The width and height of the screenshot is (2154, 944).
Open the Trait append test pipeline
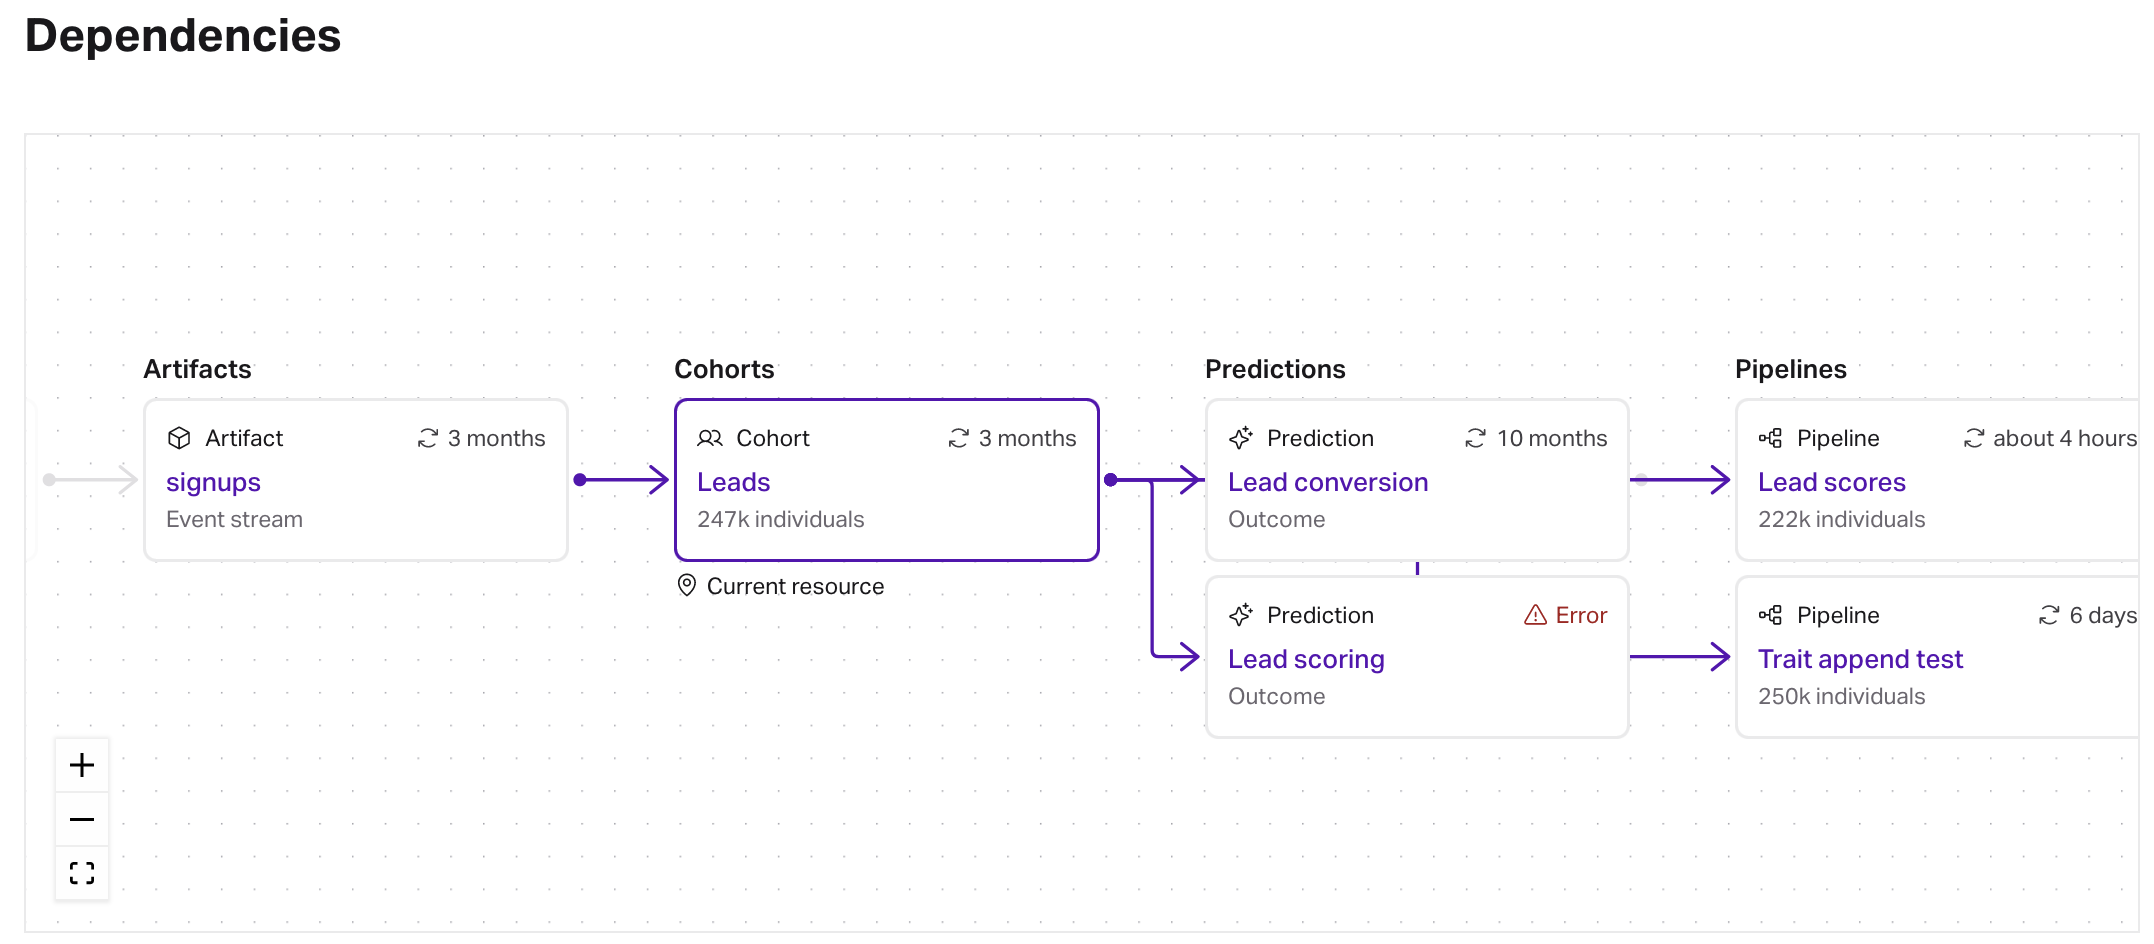[x=1860, y=659]
